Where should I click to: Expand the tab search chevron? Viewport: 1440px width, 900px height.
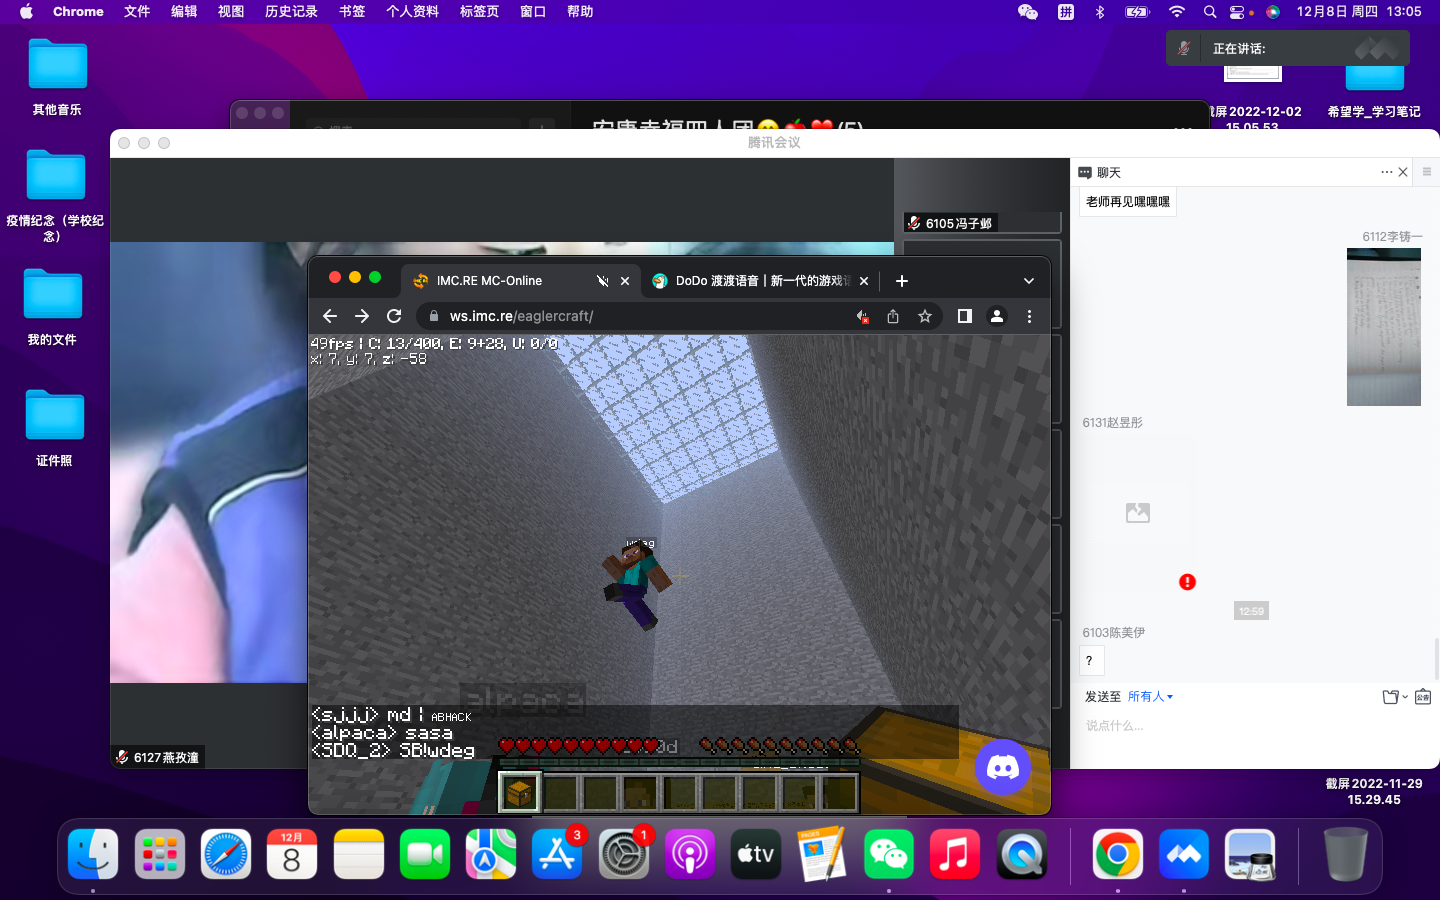1029,281
